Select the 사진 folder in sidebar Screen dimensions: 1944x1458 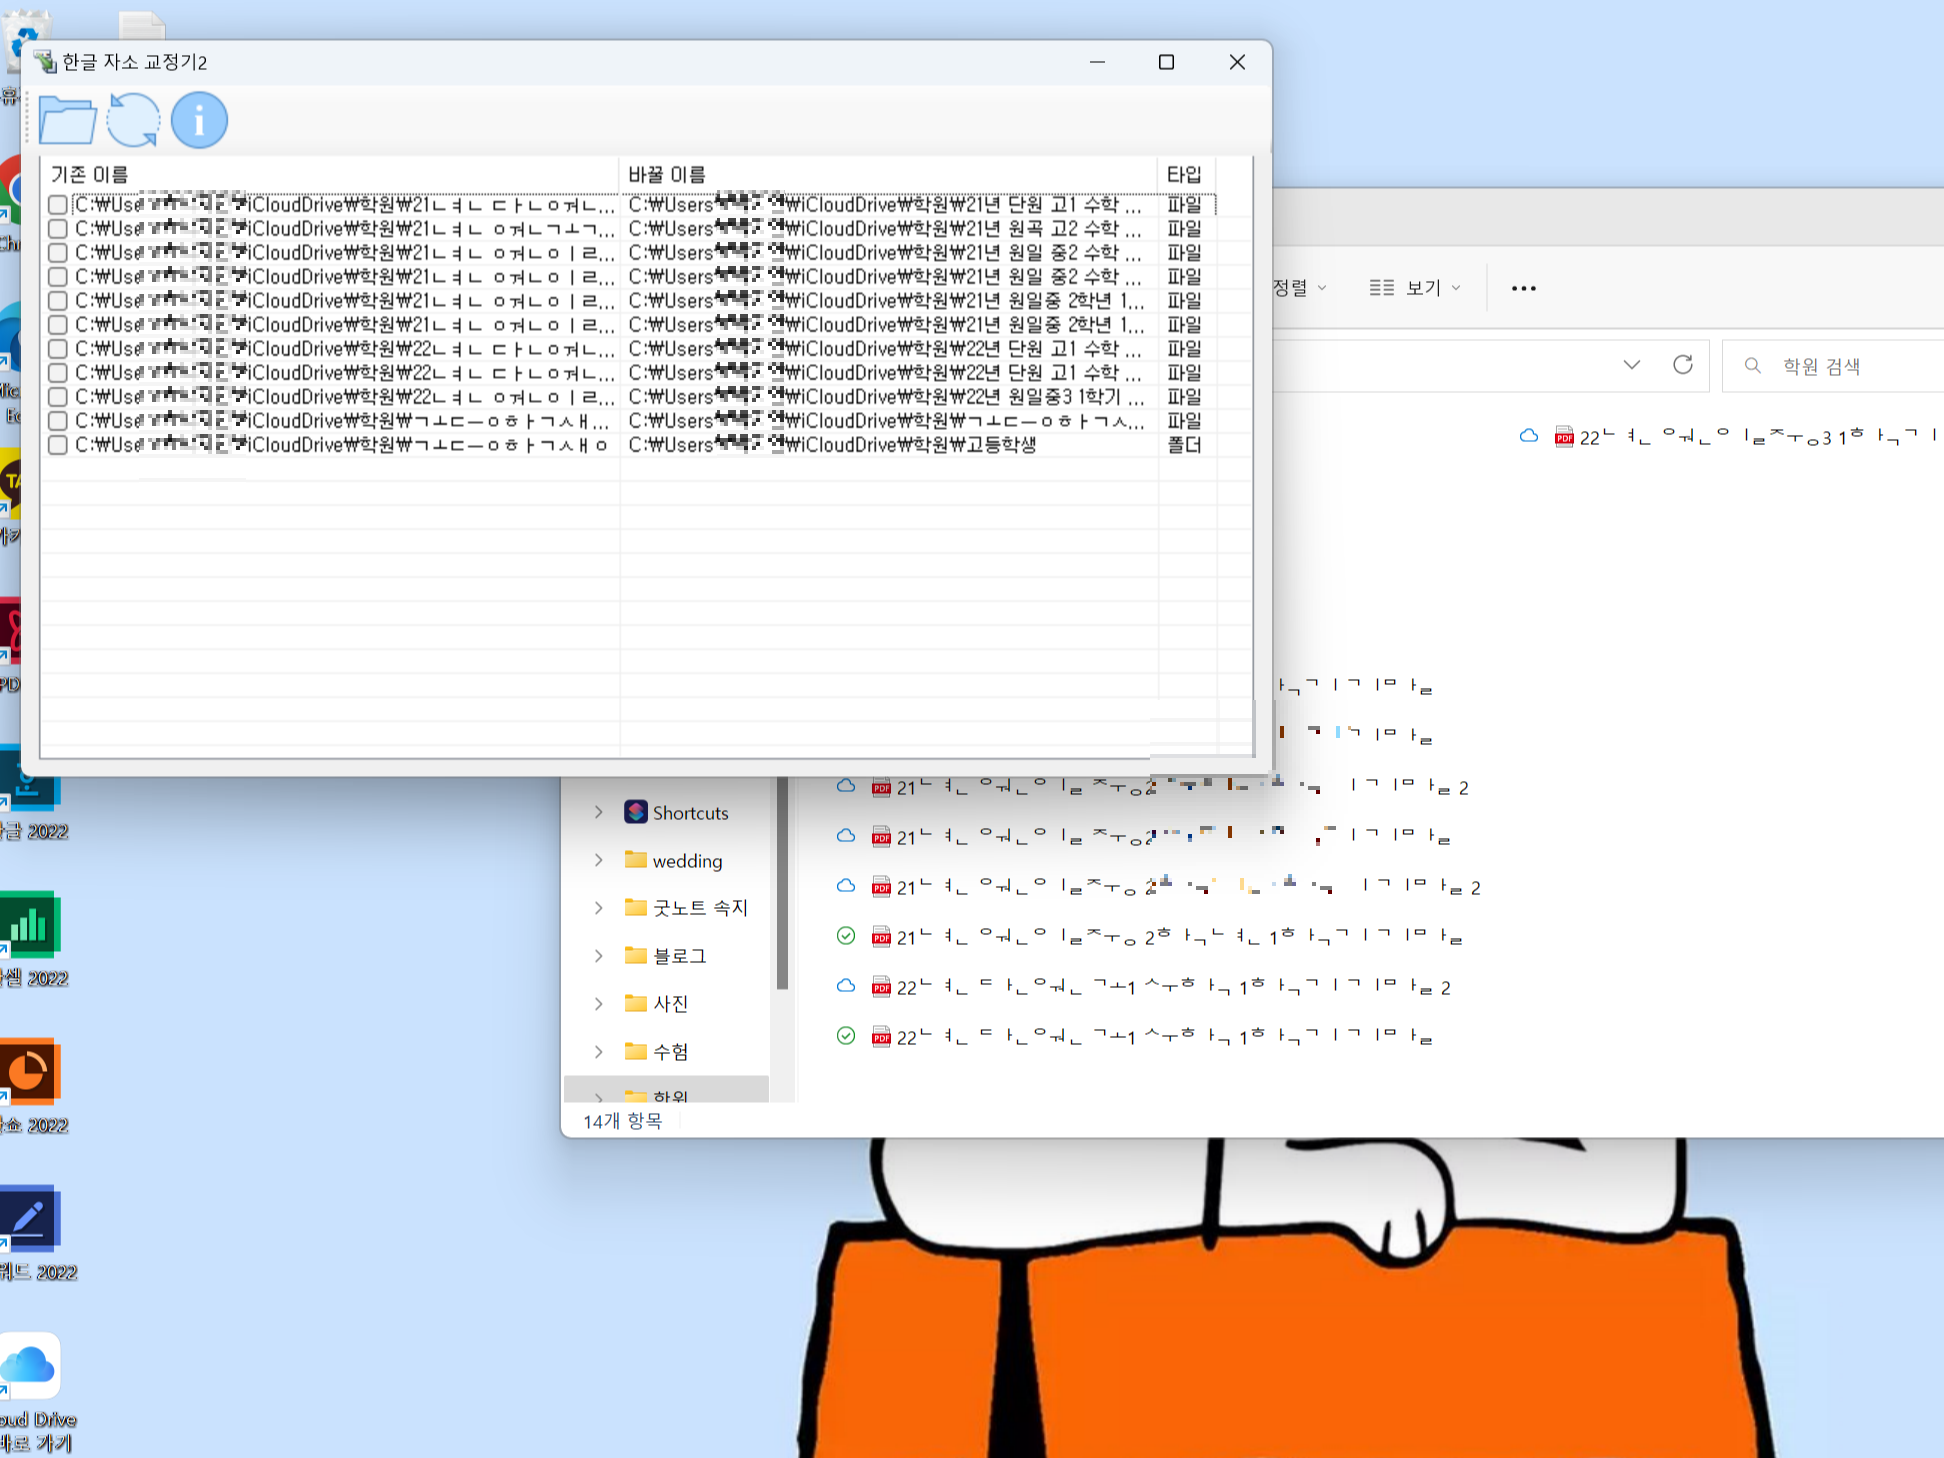(x=669, y=1004)
